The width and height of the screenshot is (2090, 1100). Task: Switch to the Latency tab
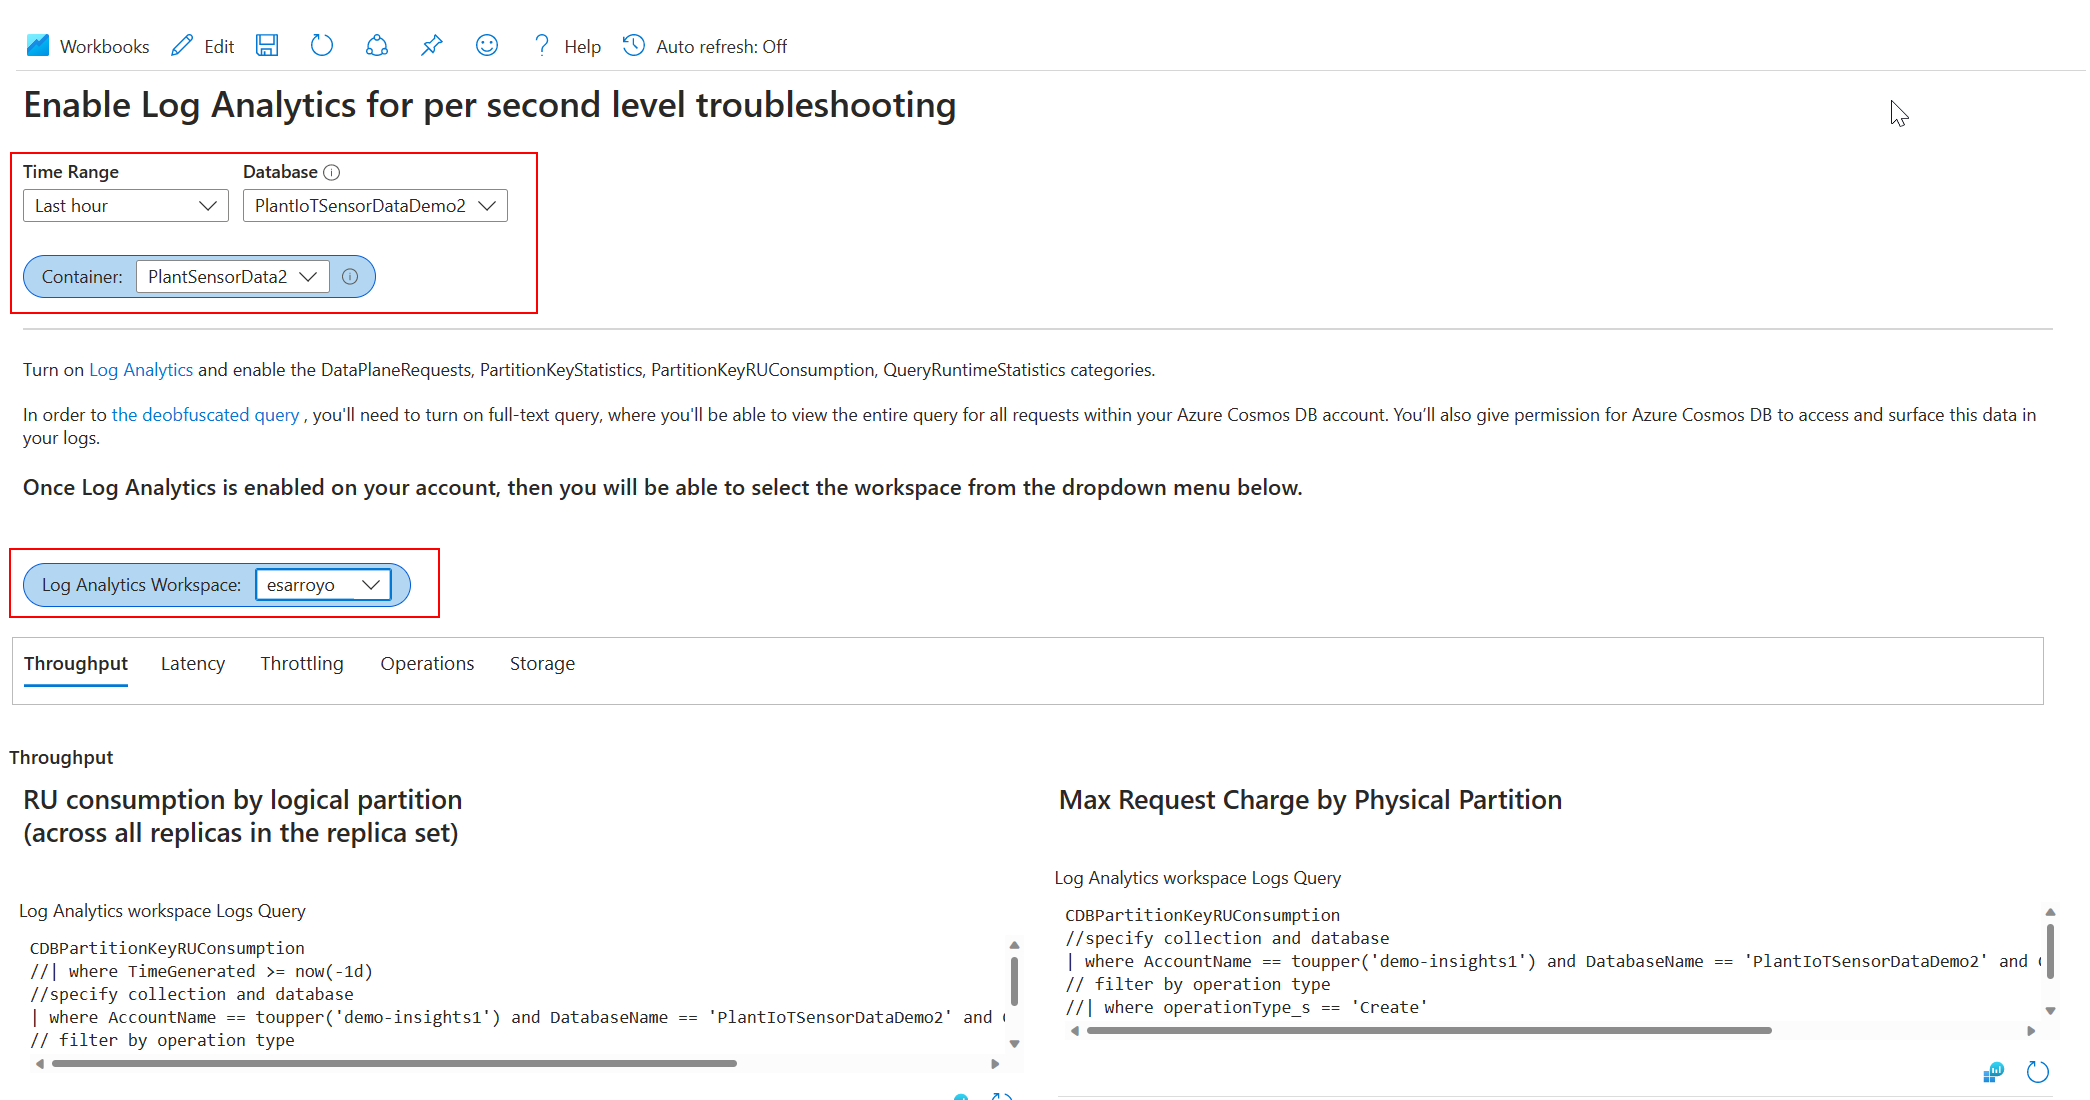pos(192,663)
